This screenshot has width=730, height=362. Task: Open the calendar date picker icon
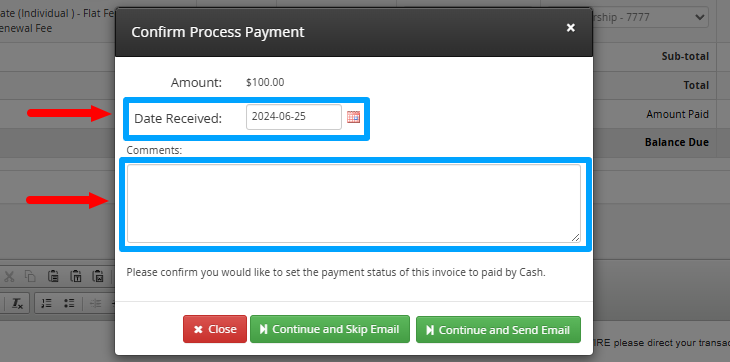[353, 117]
